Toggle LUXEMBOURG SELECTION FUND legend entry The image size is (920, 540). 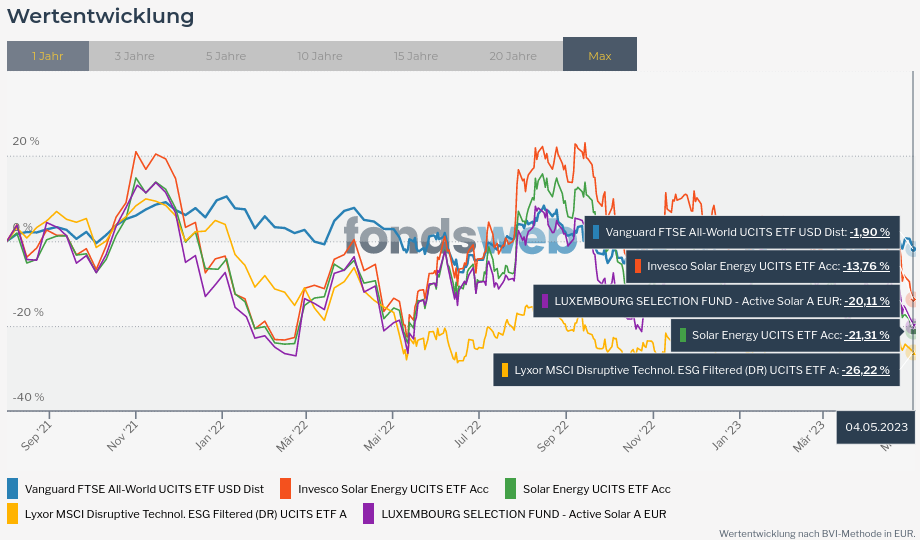[x=523, y=514]
